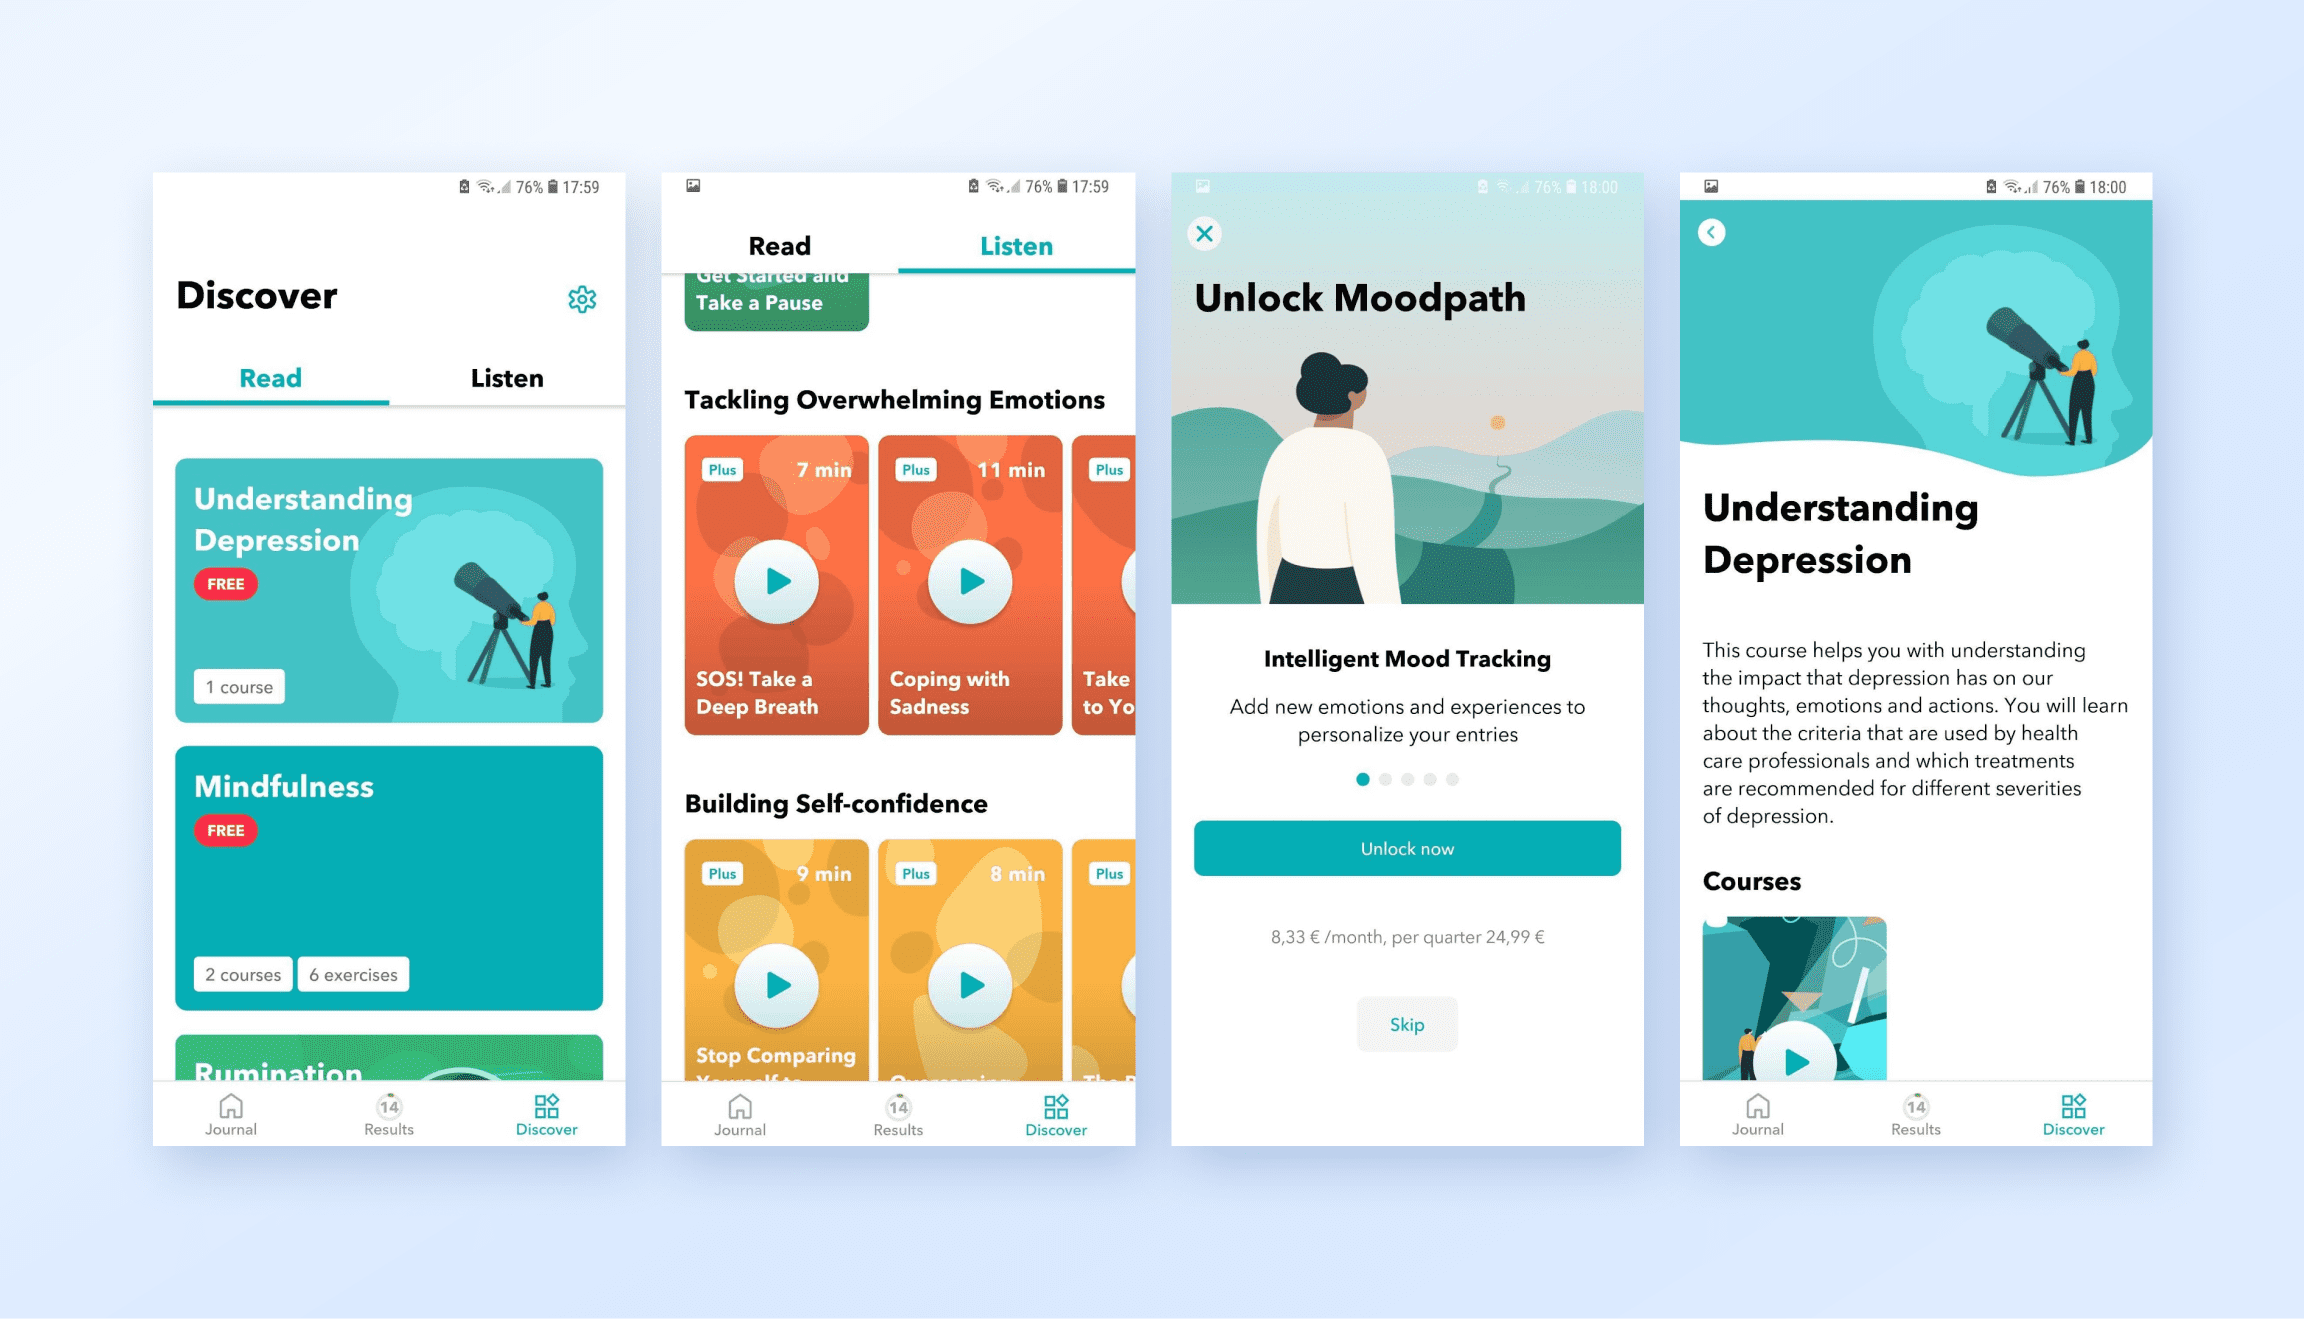
Task: Navigate to Discover tab
Action: pos(546,1123)
